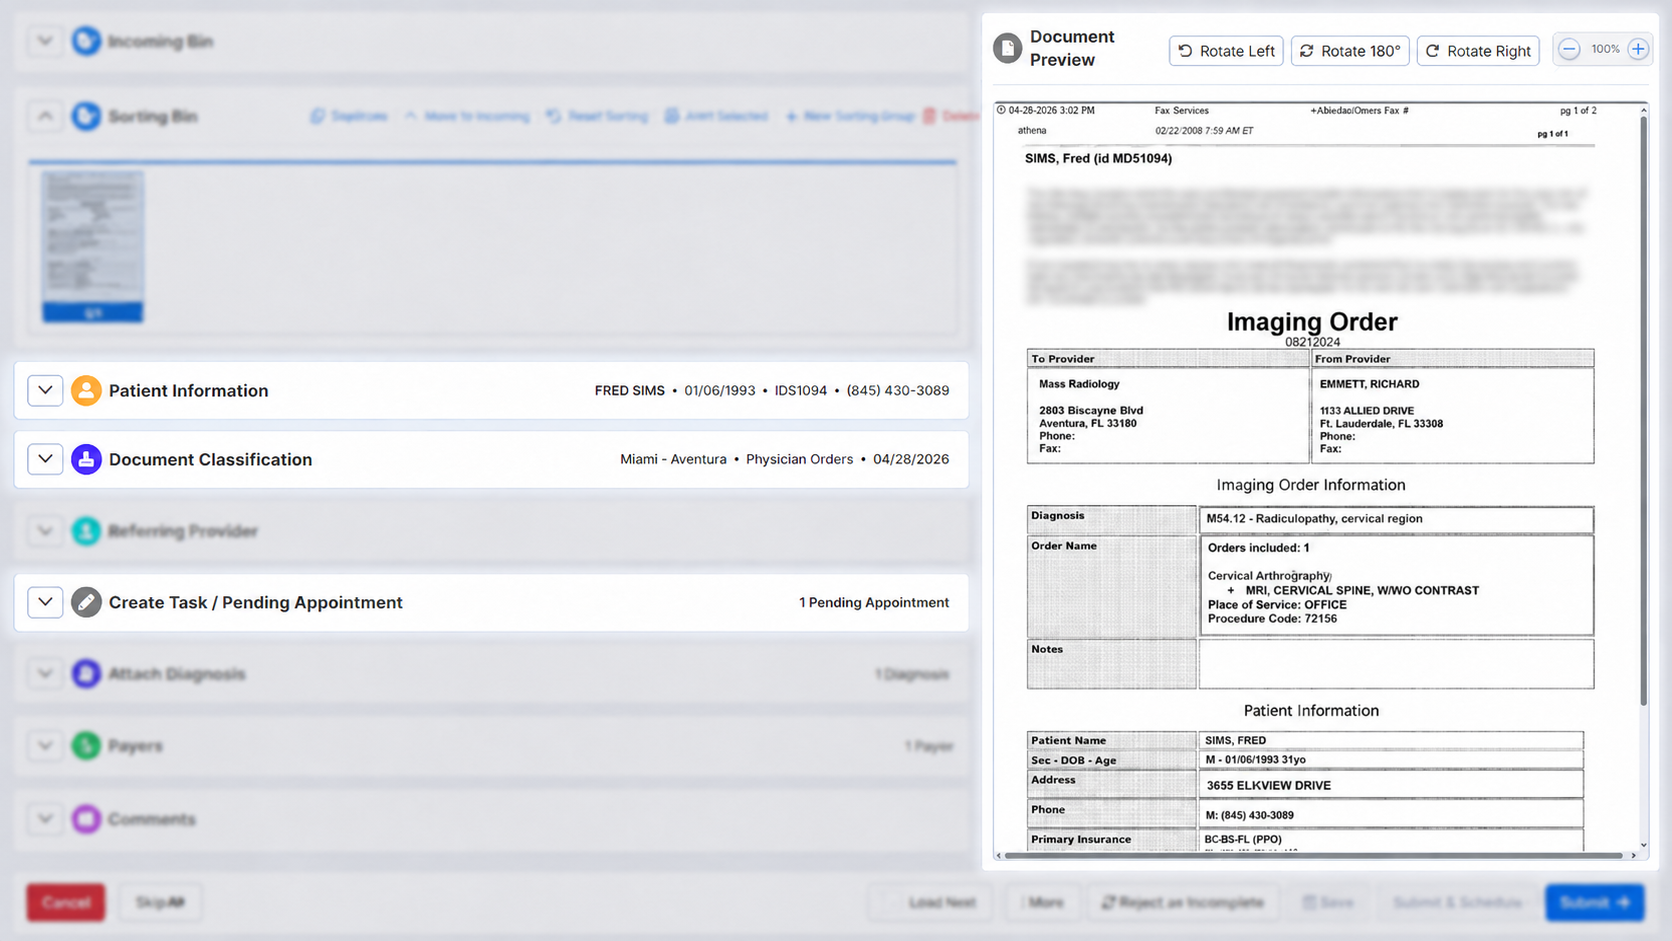Click the Document Preview page icon

[1007, 48]
